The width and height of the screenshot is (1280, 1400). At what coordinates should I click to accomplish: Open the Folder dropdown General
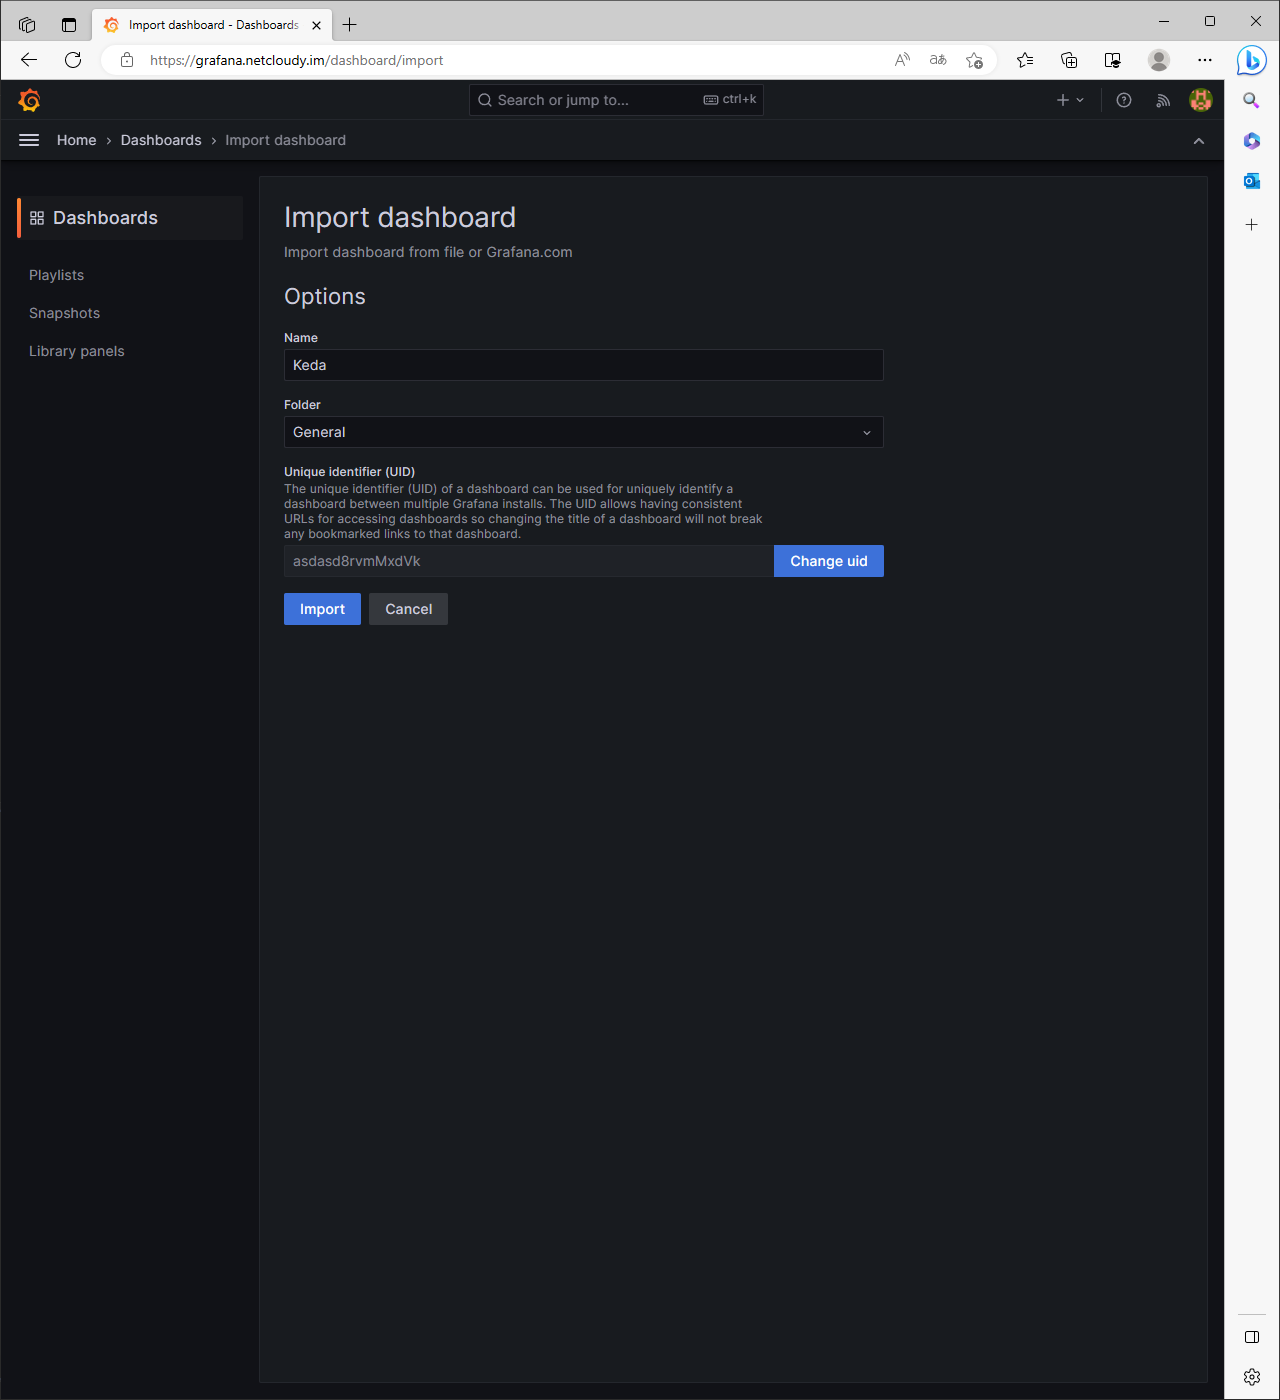tap(584, 432)
